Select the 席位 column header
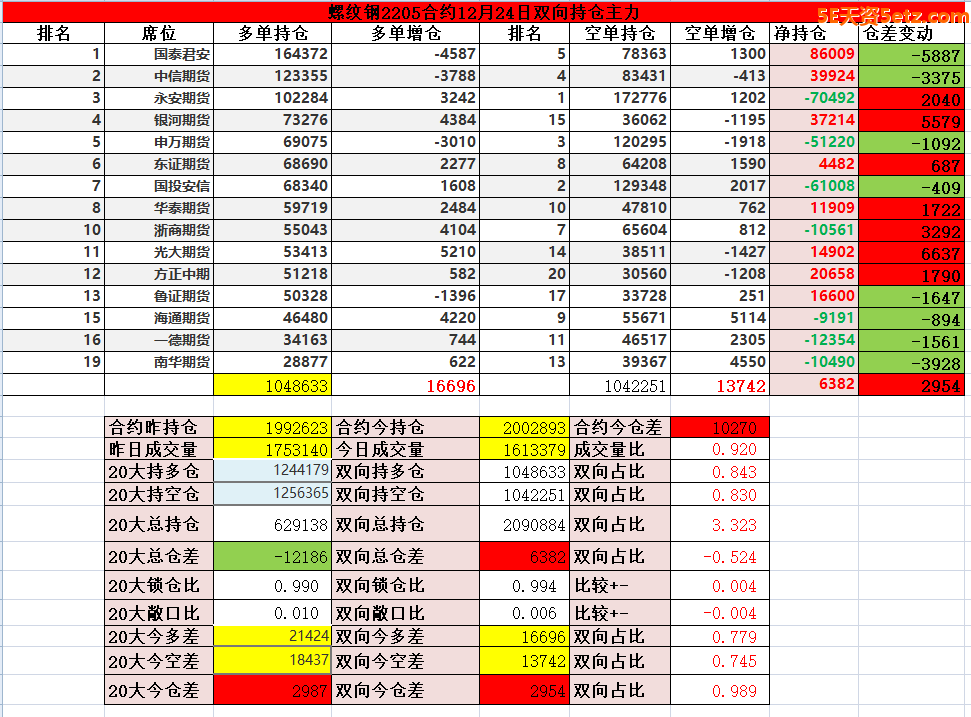The width and height of the screenshot is (971, 717). pyautogui.click(x=159, y=33)
